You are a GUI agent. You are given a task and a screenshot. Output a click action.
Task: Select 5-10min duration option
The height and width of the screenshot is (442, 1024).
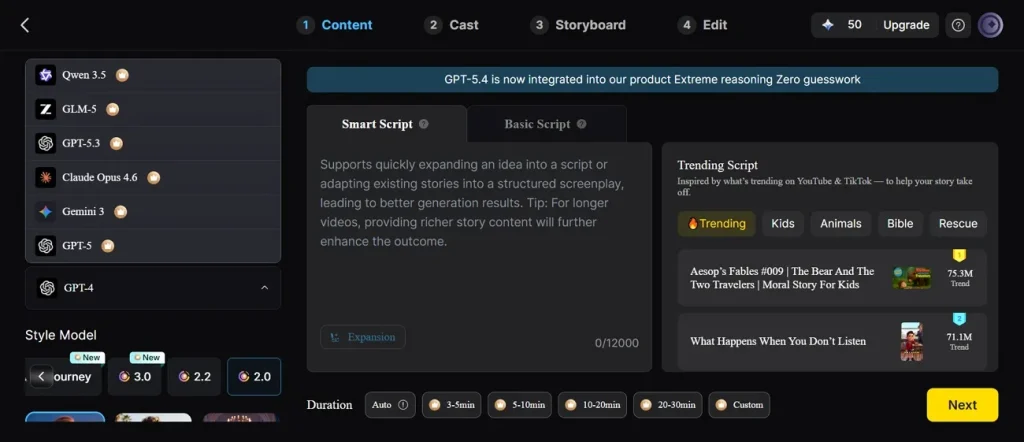(519, 405)
